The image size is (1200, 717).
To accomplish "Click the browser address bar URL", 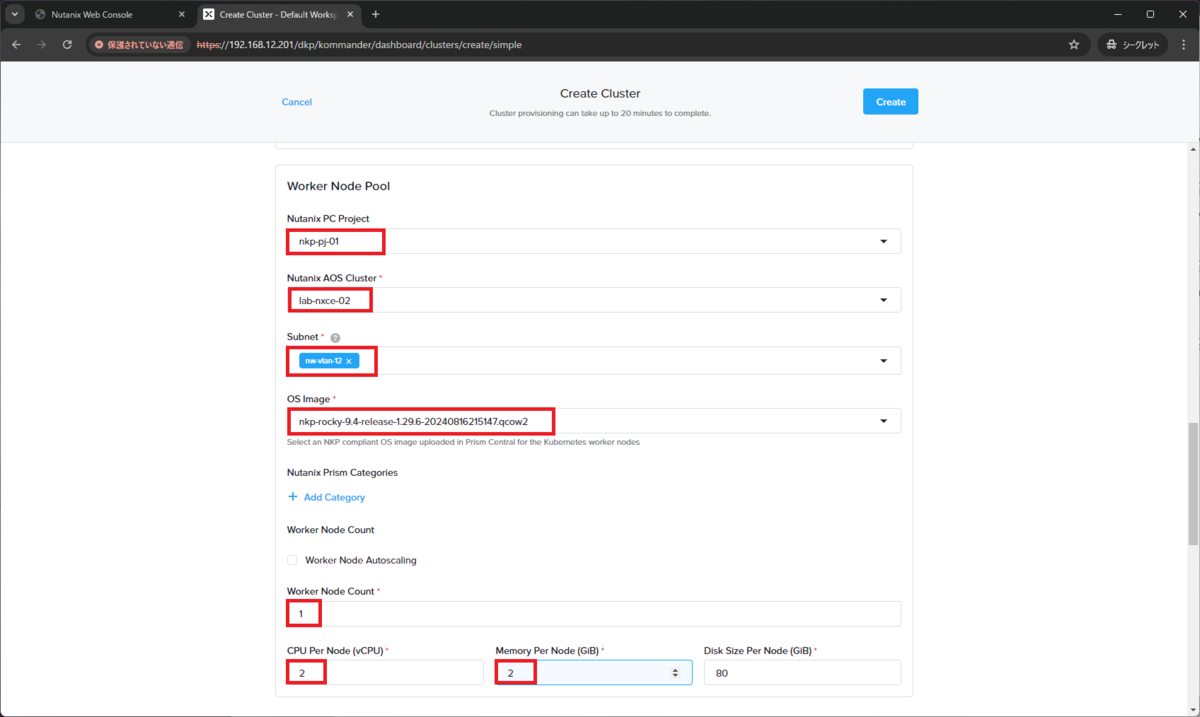I will (359, 45).
